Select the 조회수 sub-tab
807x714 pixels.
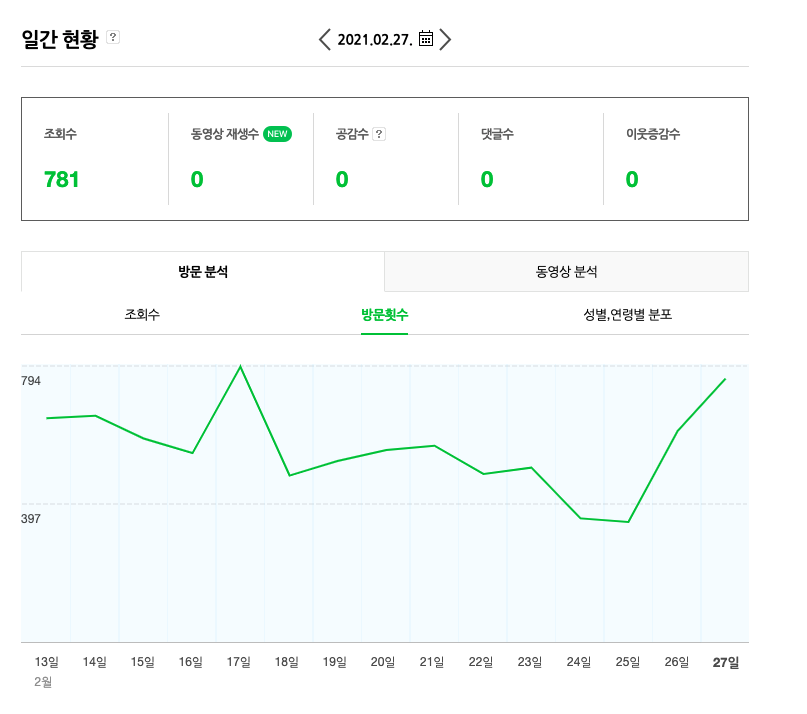tap(142, 315)
